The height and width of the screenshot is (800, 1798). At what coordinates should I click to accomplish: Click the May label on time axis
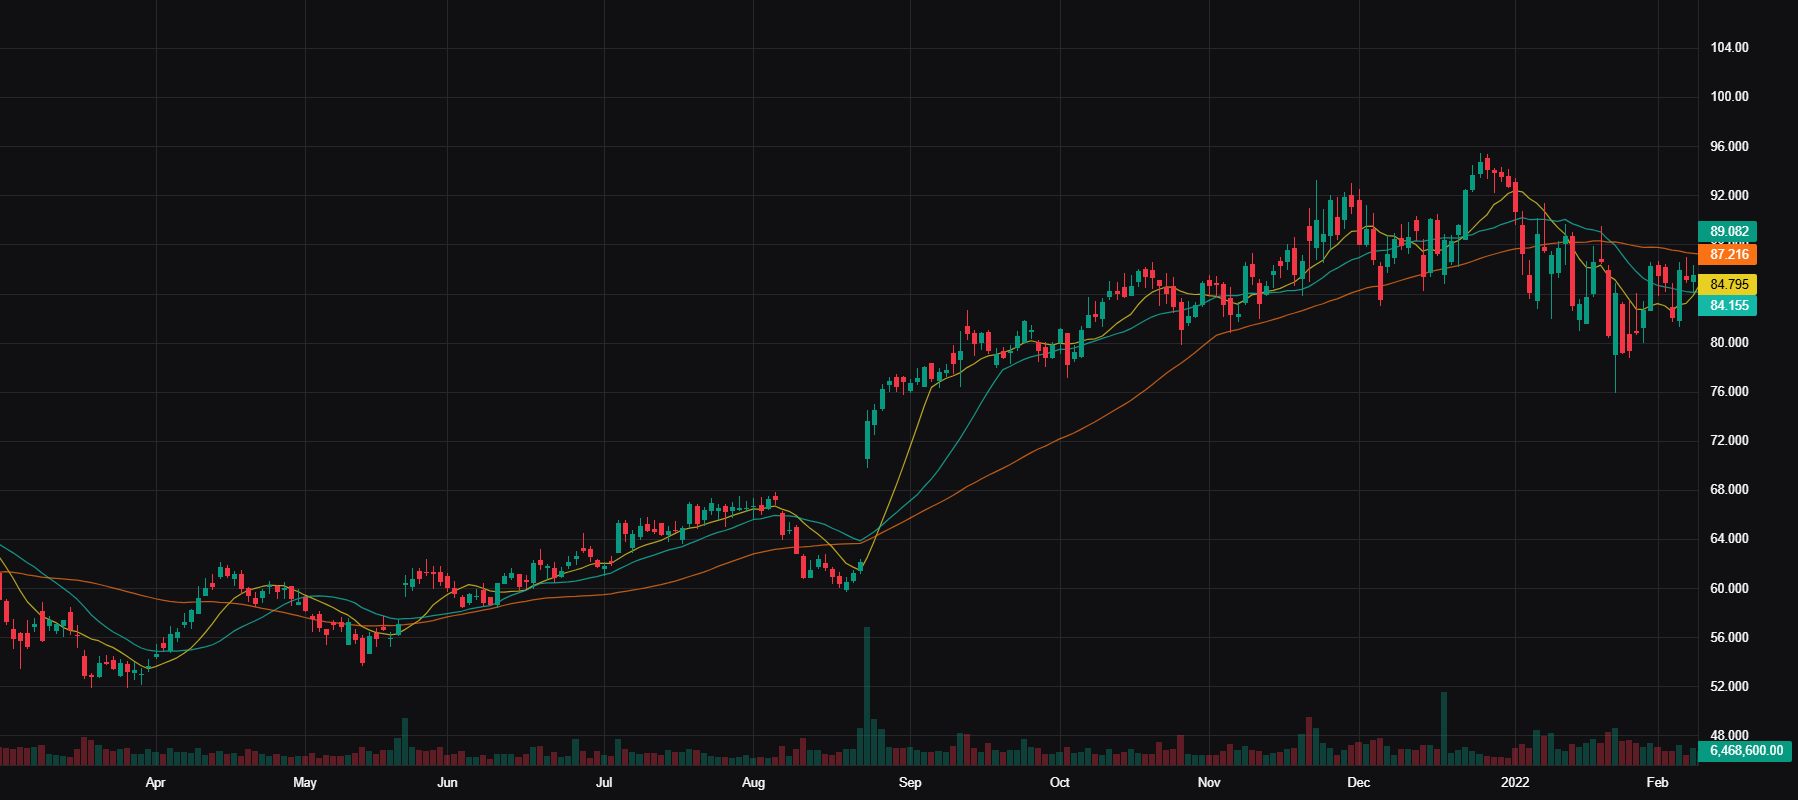pos(305,783)
